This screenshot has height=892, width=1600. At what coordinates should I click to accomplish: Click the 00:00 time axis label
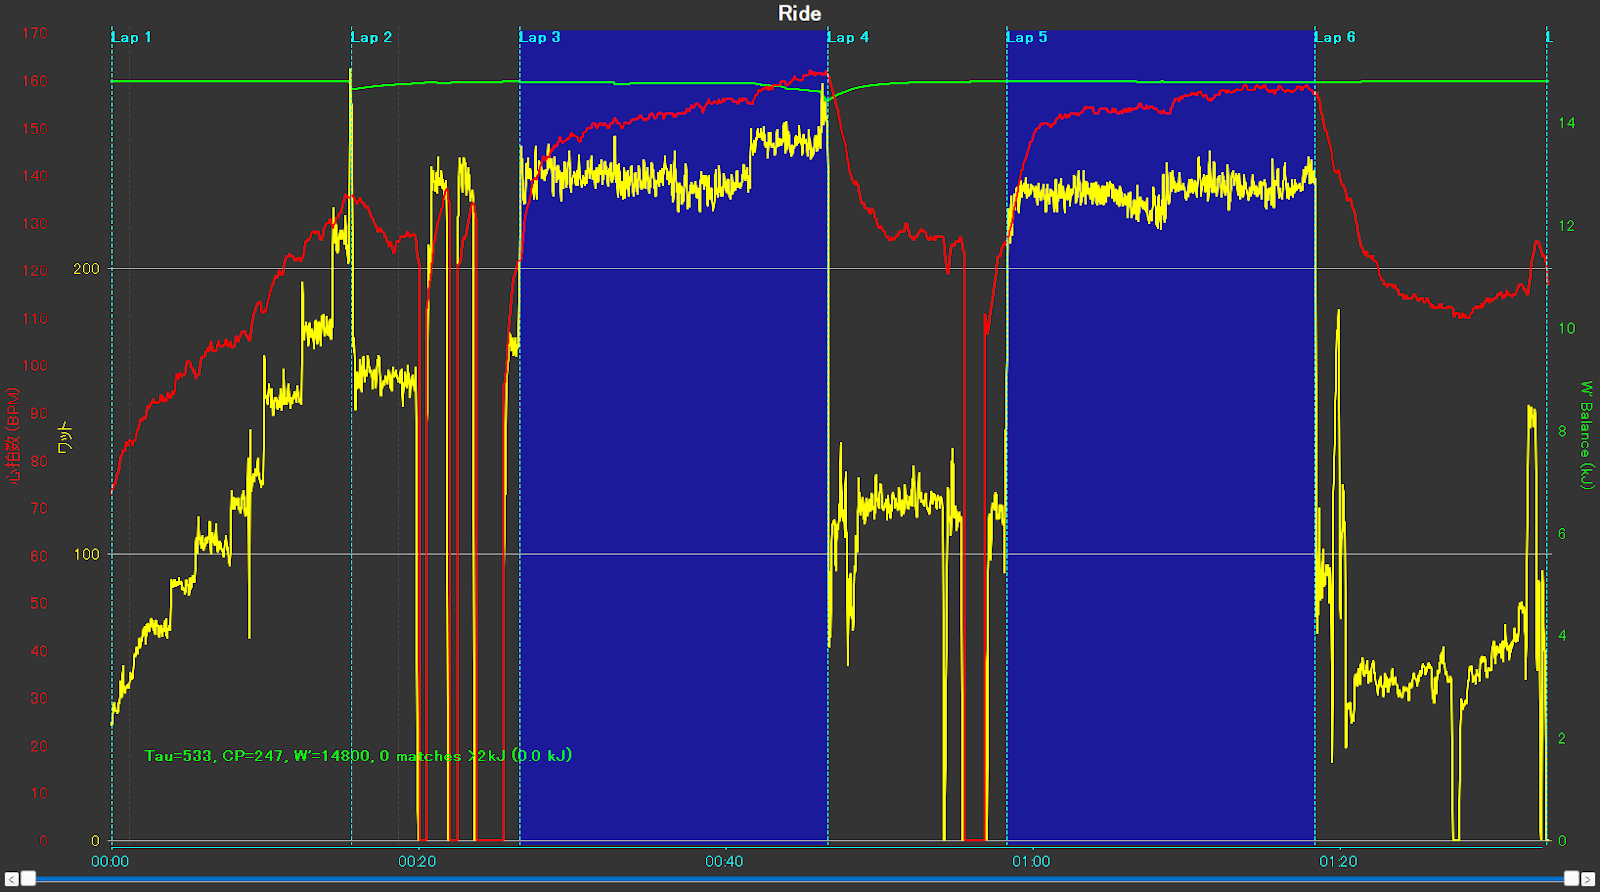click(x=110, y=861)
